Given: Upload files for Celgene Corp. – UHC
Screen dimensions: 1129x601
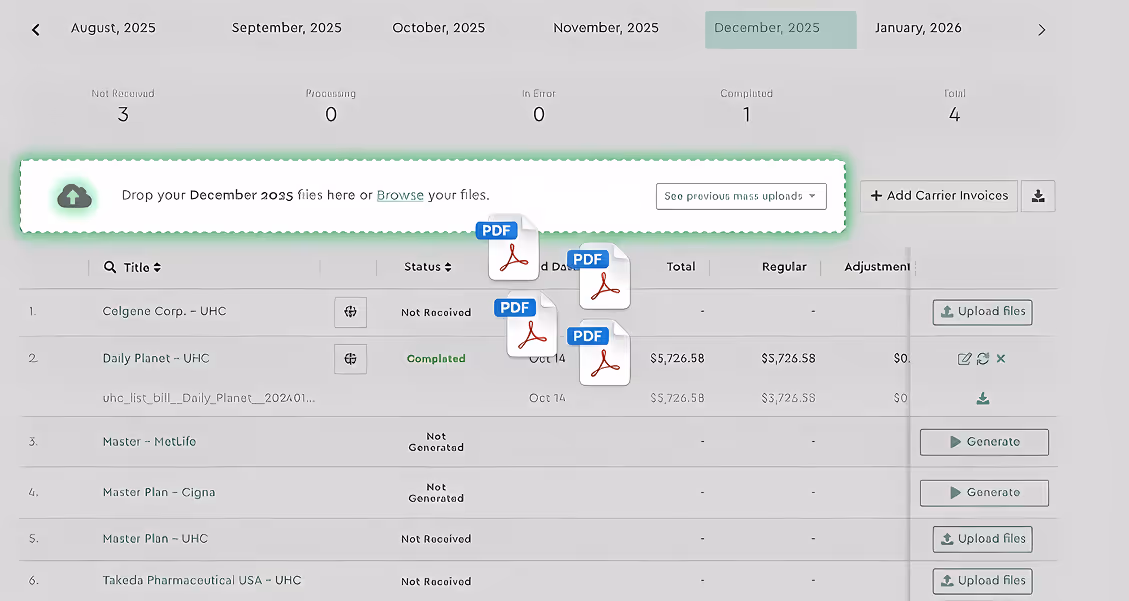Looking at the screenshot, I should pyautogui.click(x=982, y=312).
